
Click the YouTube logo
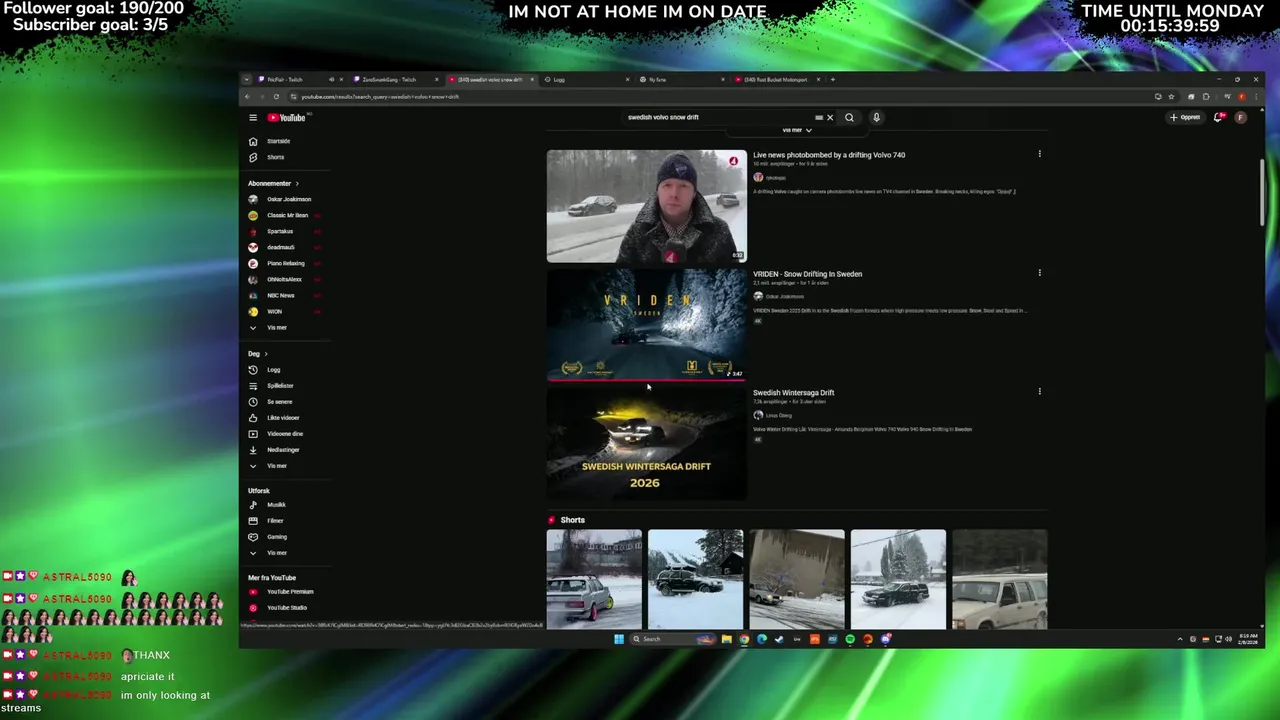coord(287,118)
